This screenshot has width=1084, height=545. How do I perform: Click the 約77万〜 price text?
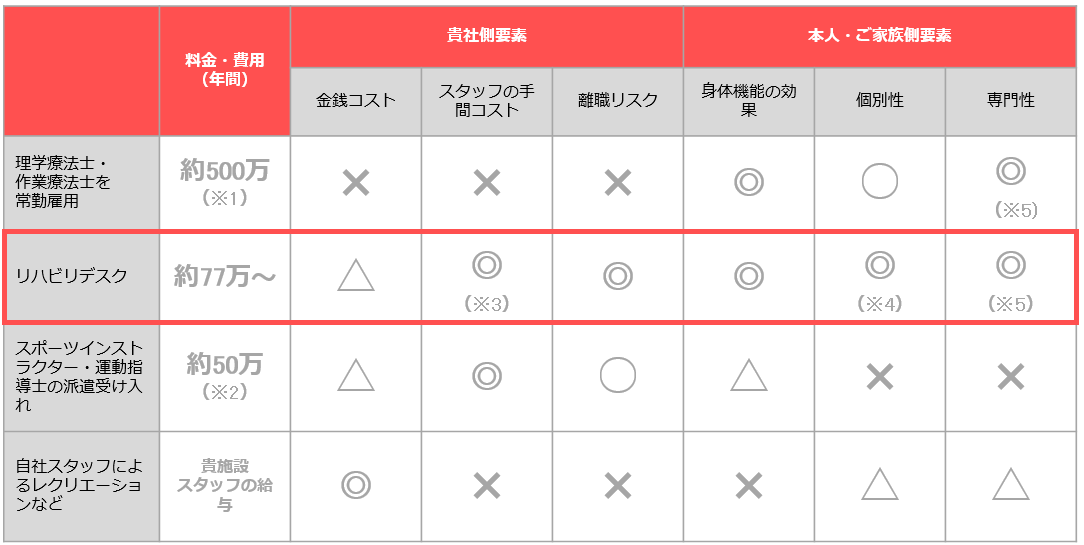point(225,277)
